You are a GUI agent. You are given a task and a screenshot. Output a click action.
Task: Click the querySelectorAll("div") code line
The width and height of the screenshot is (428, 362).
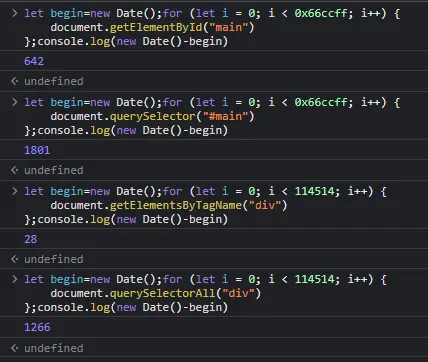[156, 293]
